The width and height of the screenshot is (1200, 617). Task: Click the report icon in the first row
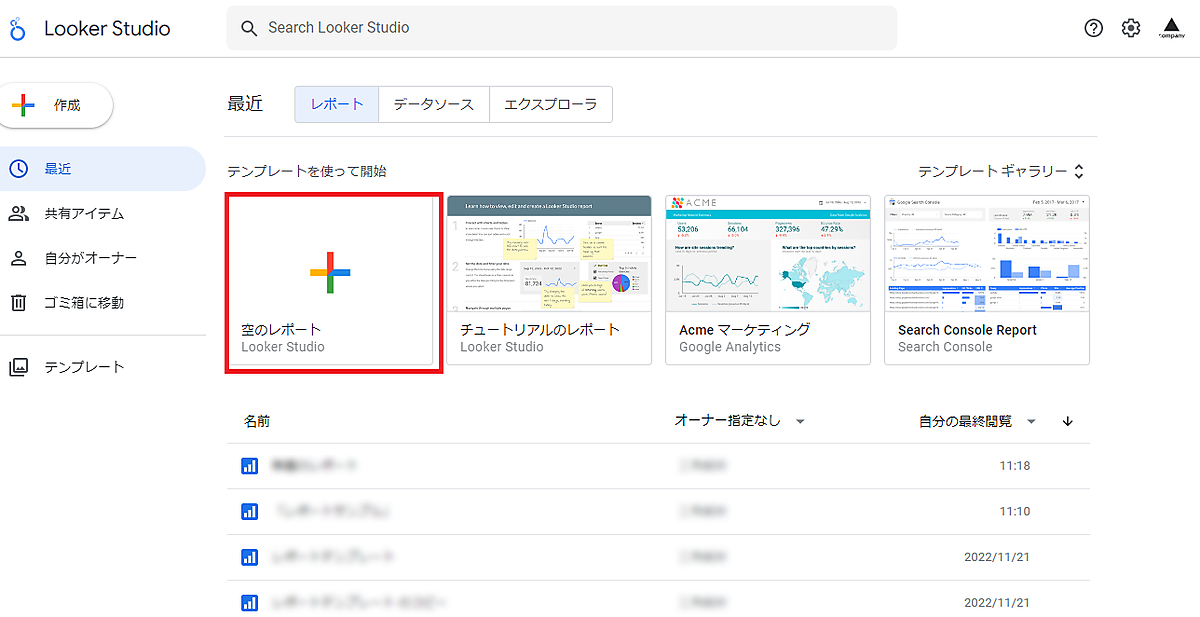coord(250,466)
